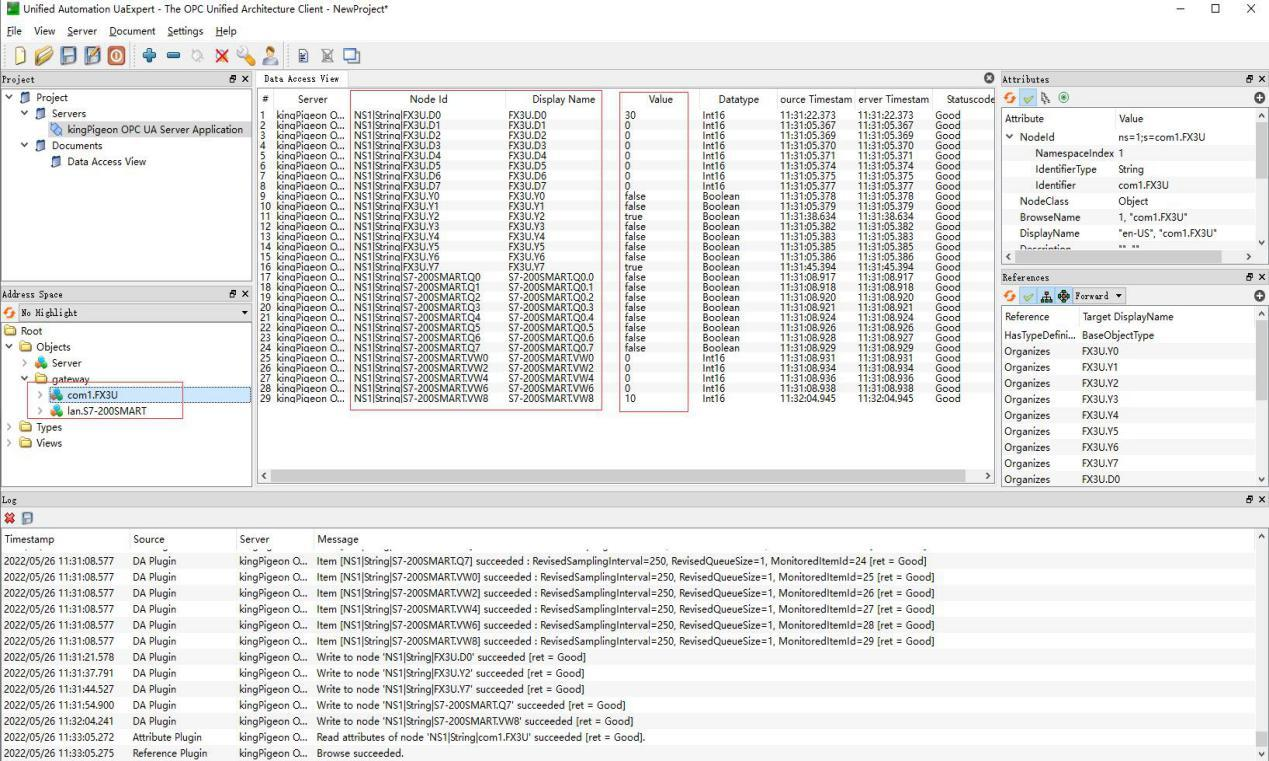Collapse the gateway folder
This screenshot has height=761, width=1269.
pos(25,379)
